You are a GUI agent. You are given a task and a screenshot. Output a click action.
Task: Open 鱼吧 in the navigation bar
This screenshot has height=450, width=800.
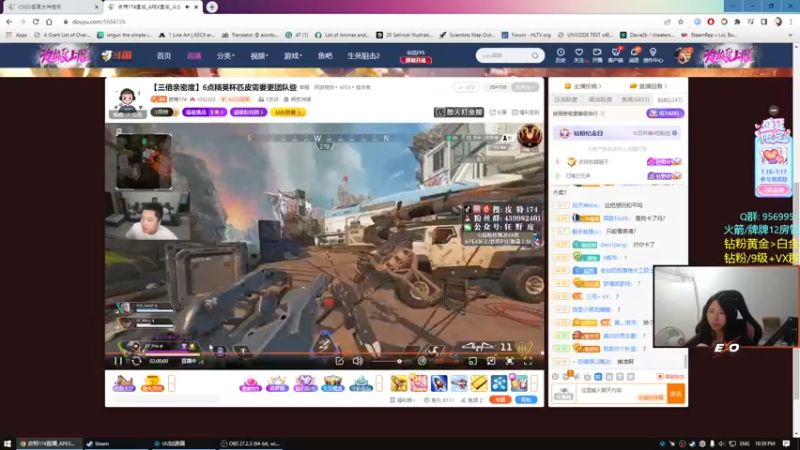(x=324, y=56)
